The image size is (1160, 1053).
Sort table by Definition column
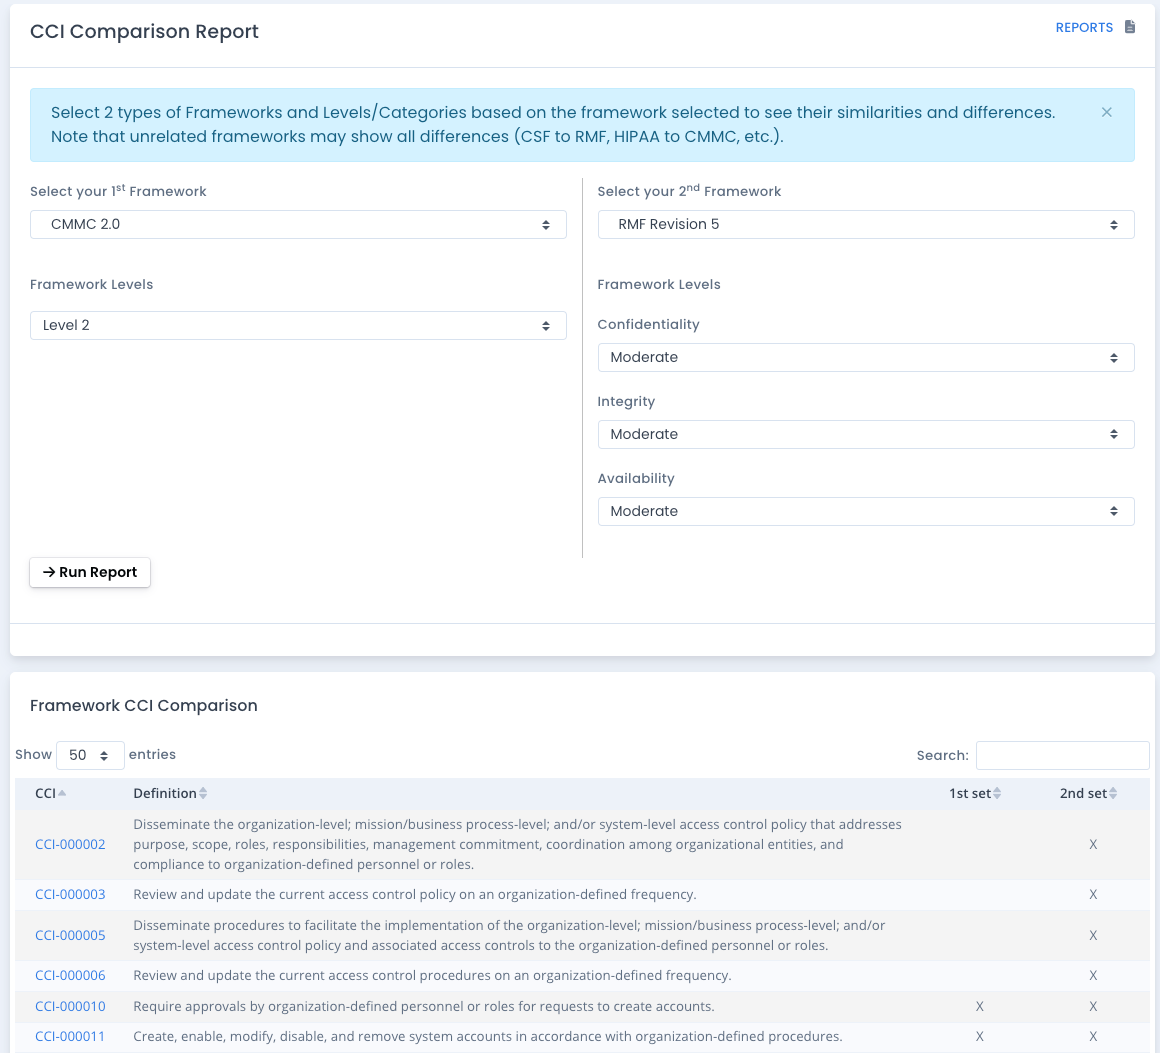tap(170, 793)
